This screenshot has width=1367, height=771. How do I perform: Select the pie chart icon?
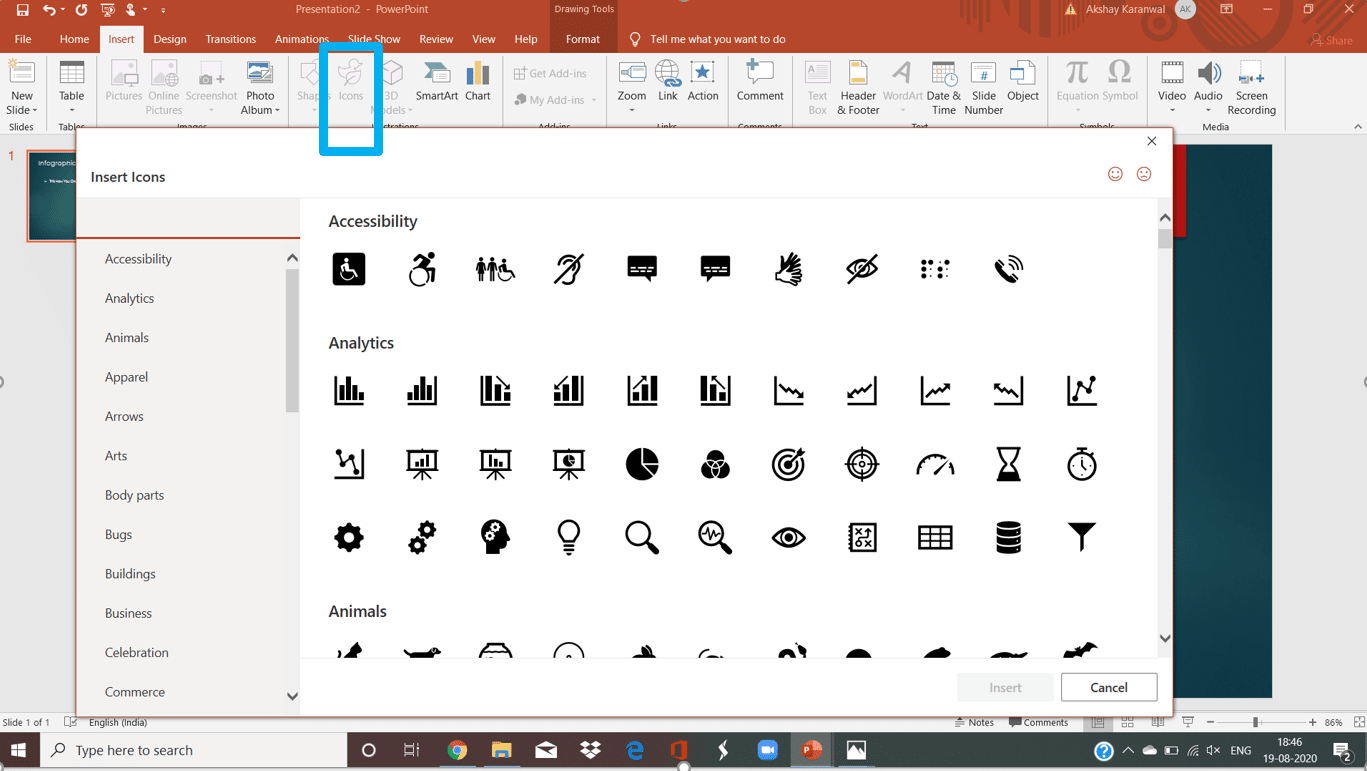click(642, 464)
